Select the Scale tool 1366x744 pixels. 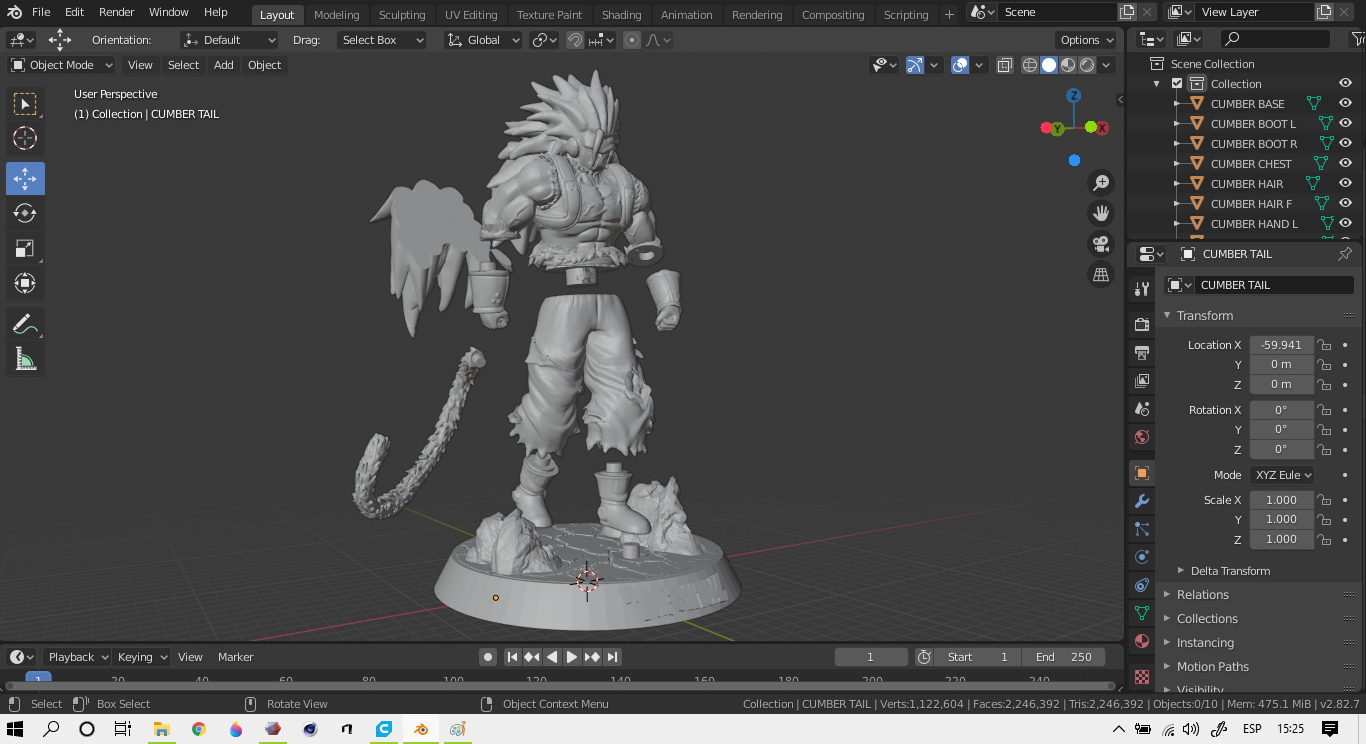click(25, 248)
